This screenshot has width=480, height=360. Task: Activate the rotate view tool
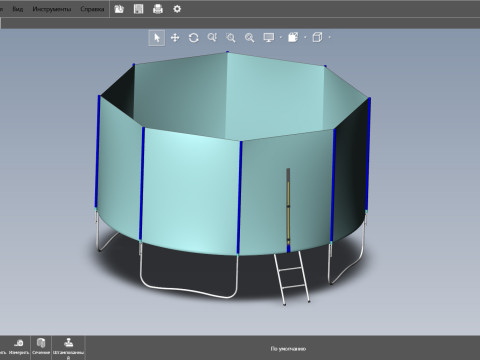click(x=194, y=38)
